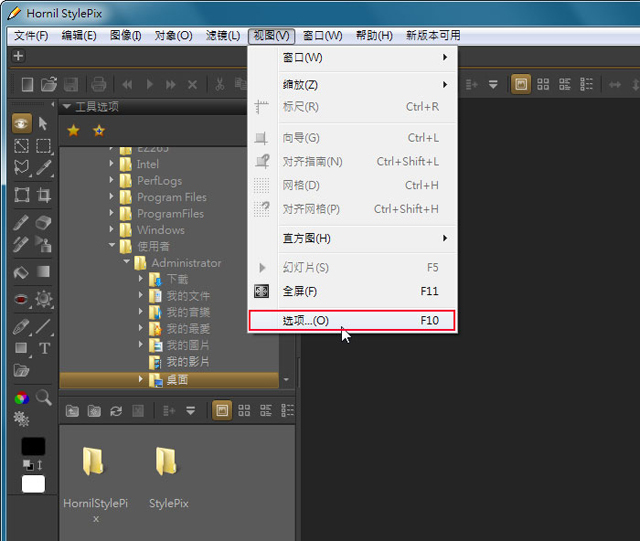Open the HornilStylePix folder thumbnail
Image resolution: width=640 pixels, height=541 pixels.
(96, 484)
